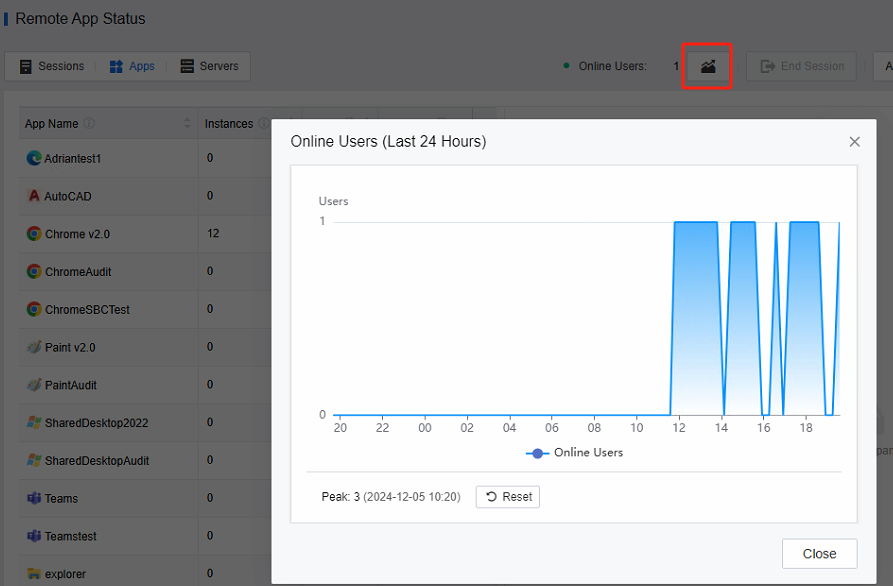
Task: Dismiss dialog with the X icon
Action: 854,142
